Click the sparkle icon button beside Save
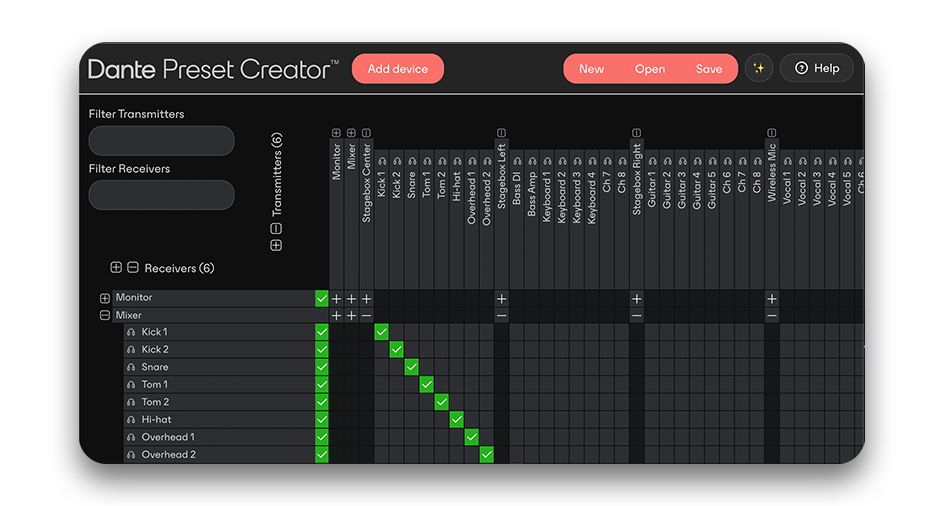The image size is (943, 506). point(759,69)
